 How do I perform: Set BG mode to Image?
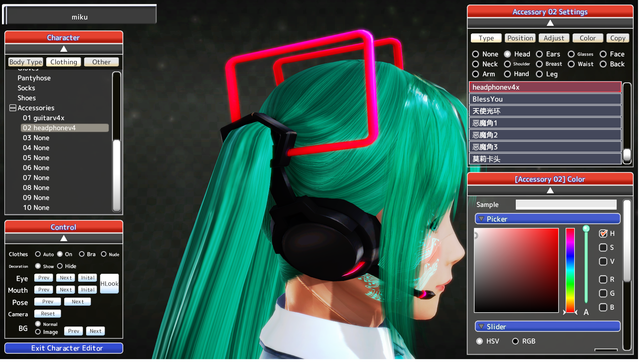(x=38, y=332)
